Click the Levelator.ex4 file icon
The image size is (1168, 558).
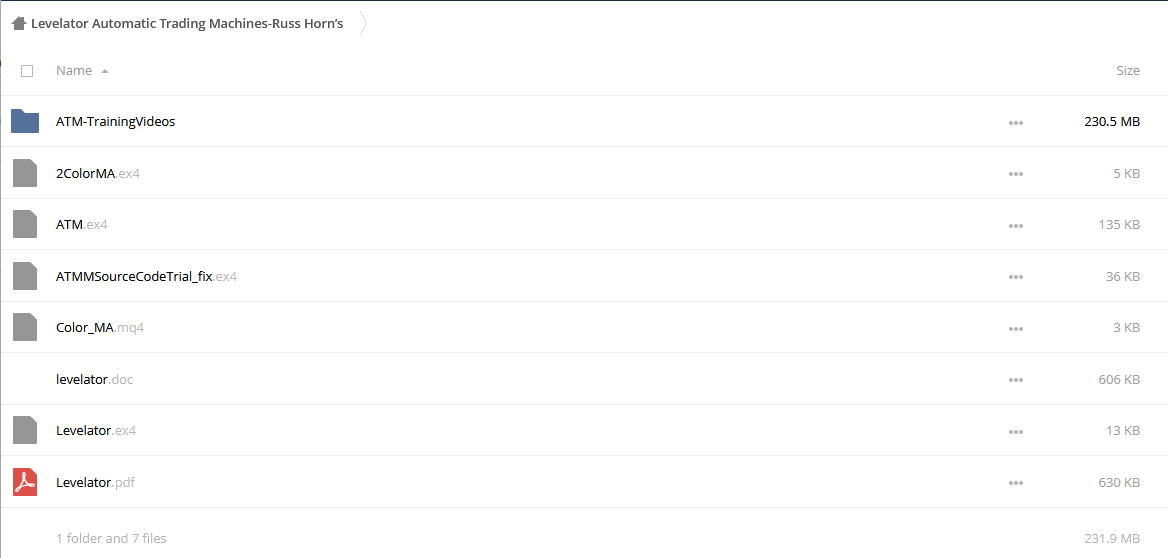[x=25, y=431]
